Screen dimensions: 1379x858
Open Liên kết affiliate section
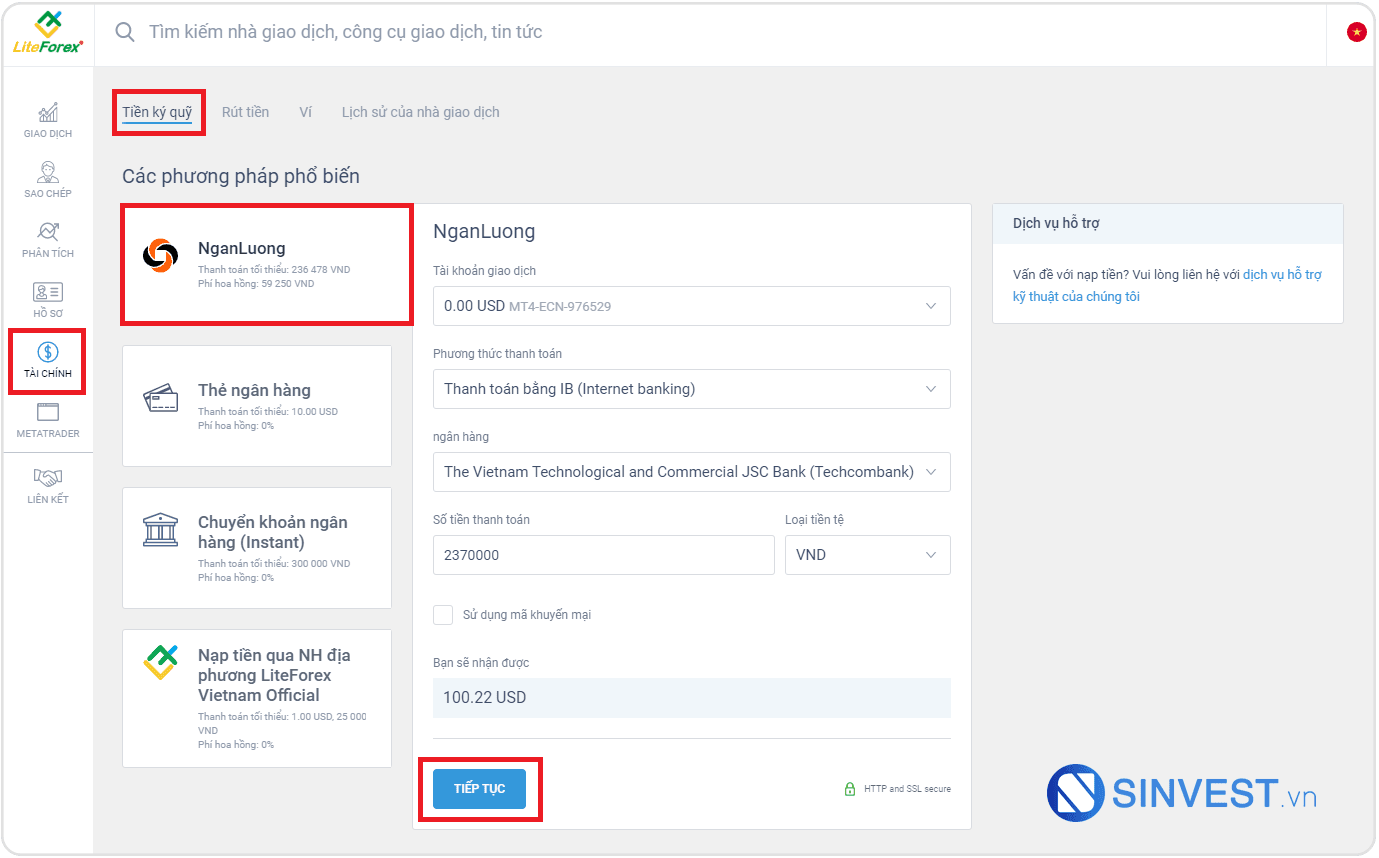48,486
